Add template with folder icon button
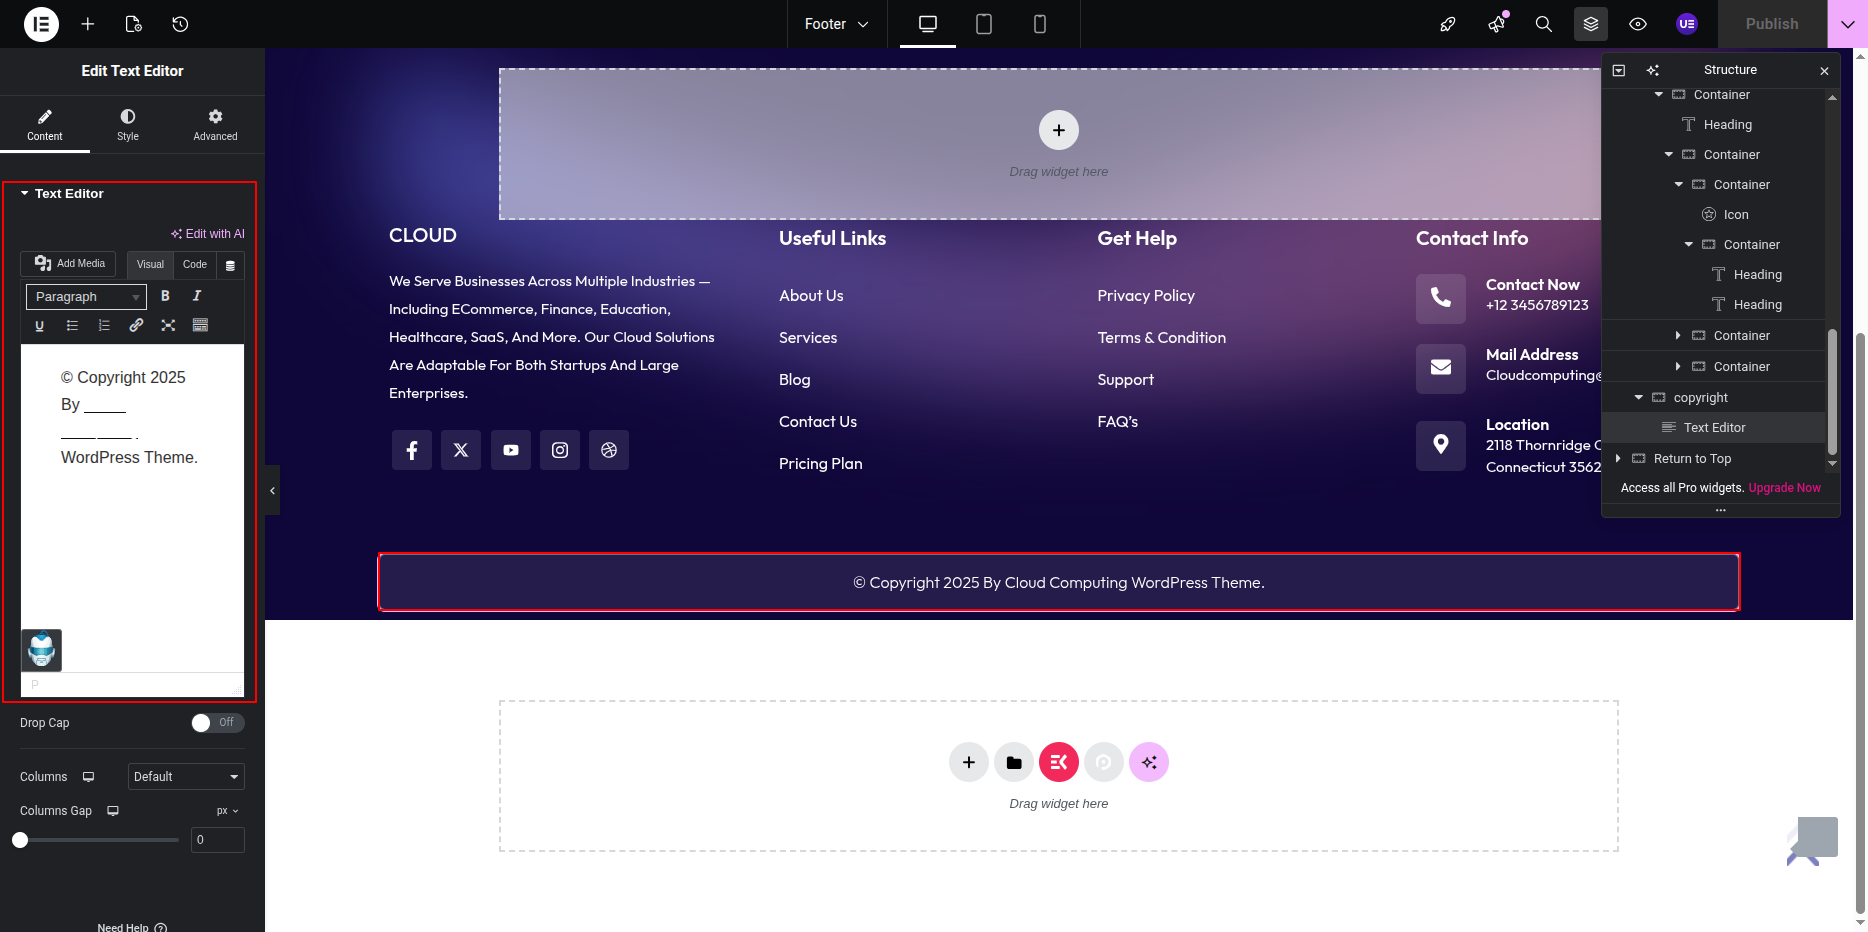 (x=1014, y=762)
